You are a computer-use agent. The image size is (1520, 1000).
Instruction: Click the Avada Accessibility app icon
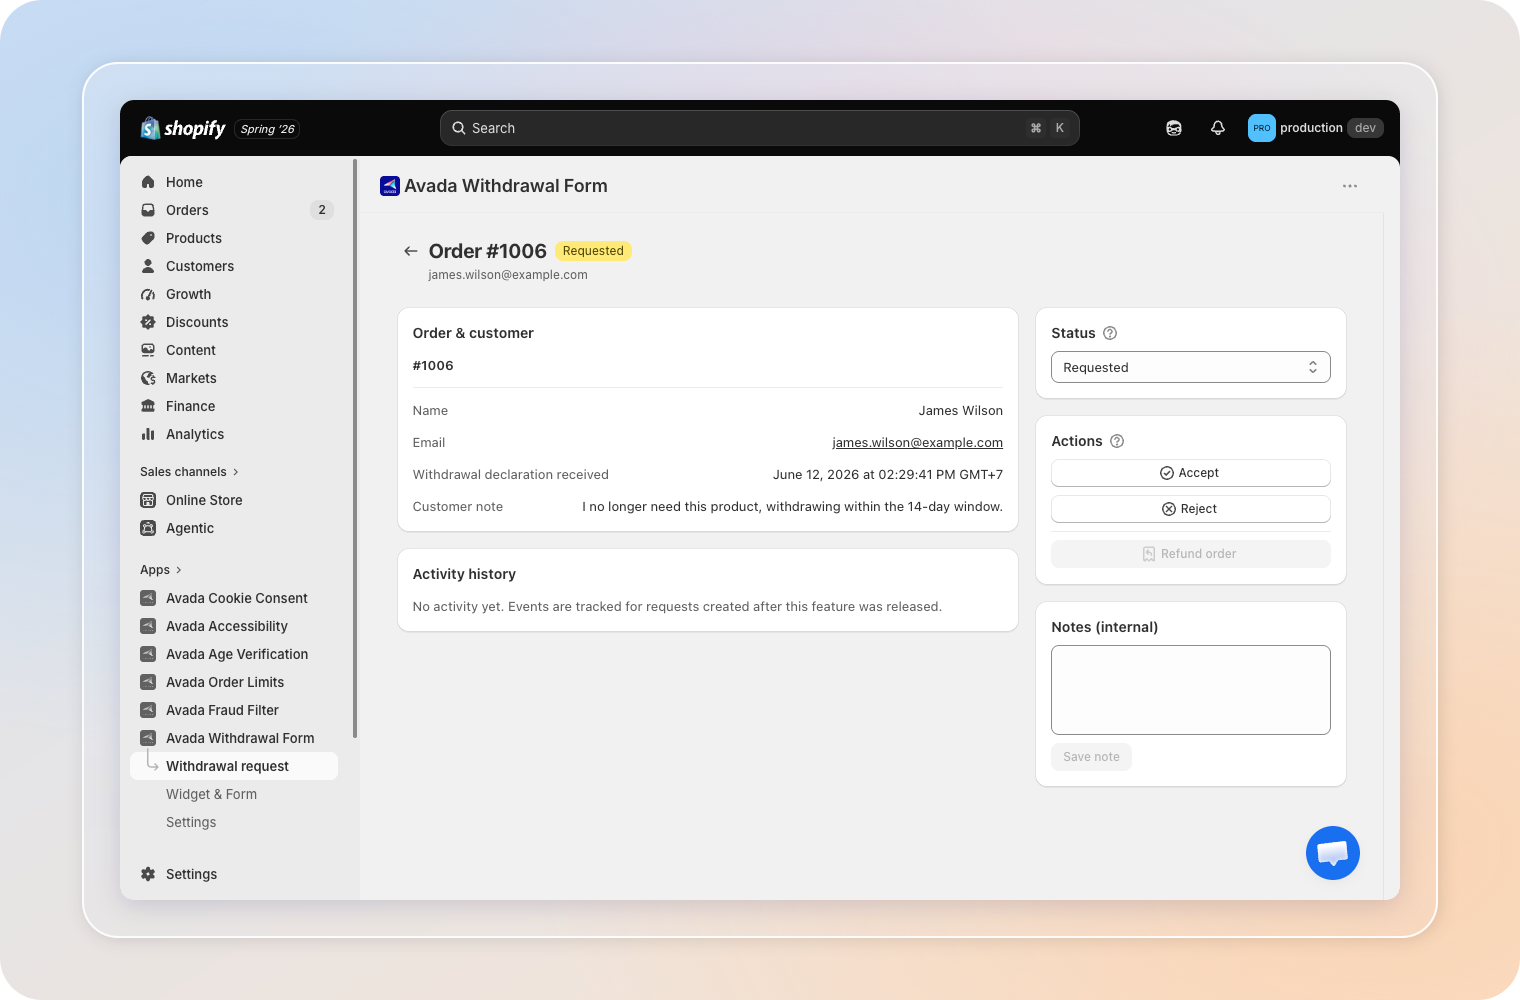[148, 626]
